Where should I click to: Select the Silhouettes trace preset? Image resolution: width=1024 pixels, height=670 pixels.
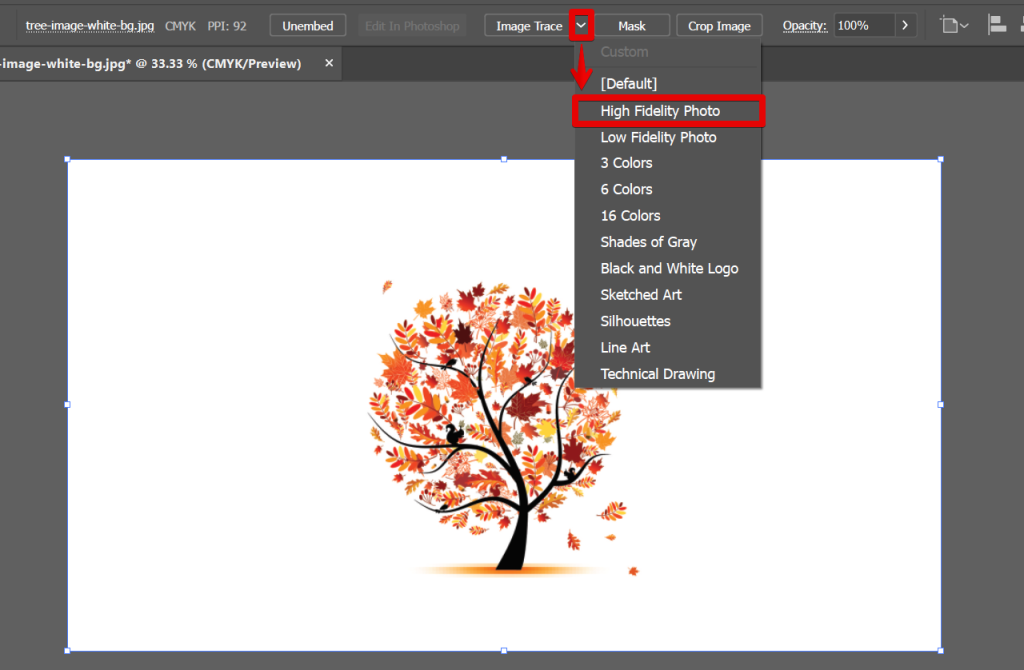click(x=635, y=321)
